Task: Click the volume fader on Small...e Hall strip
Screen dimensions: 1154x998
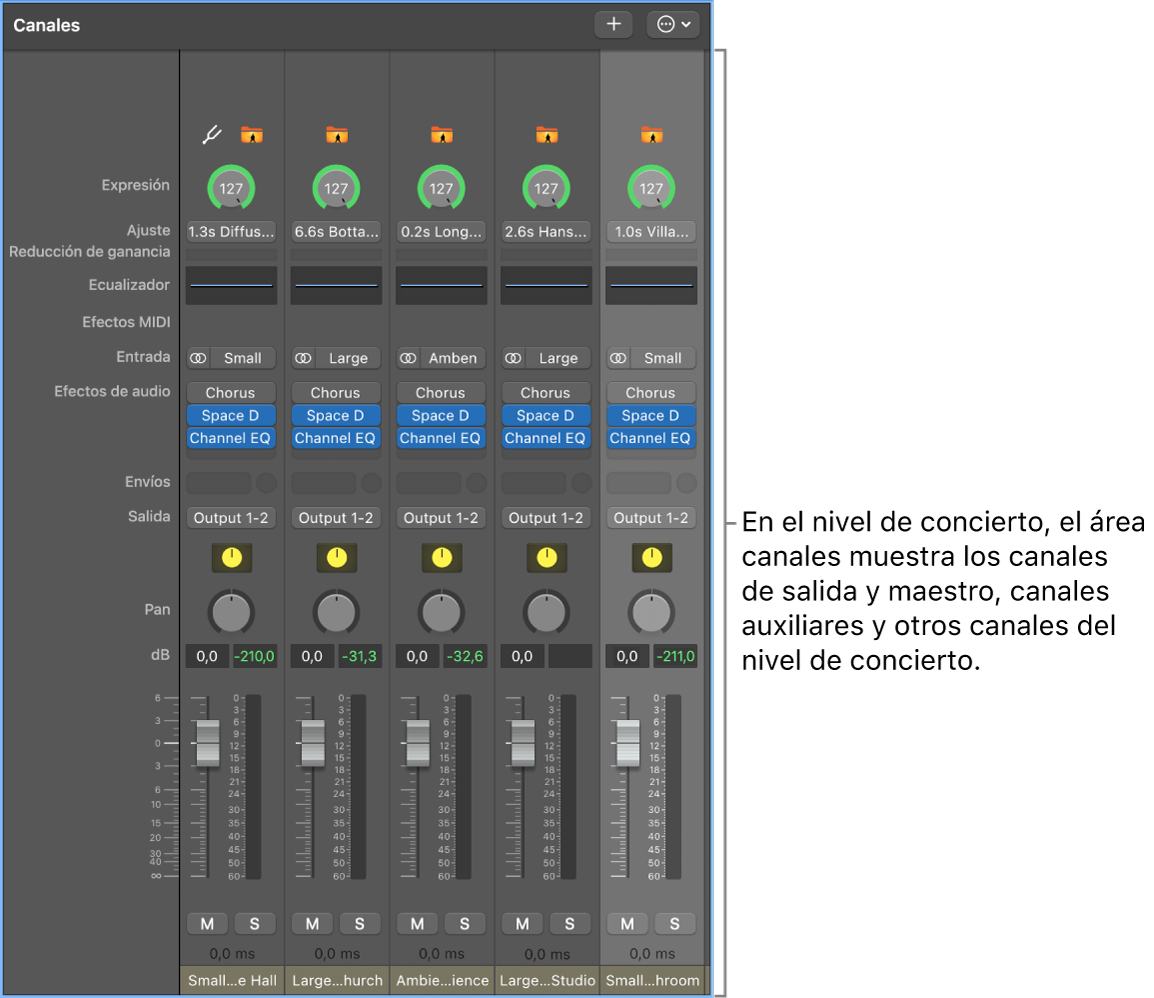Action: pyautogui.click(x=208, y=743)
